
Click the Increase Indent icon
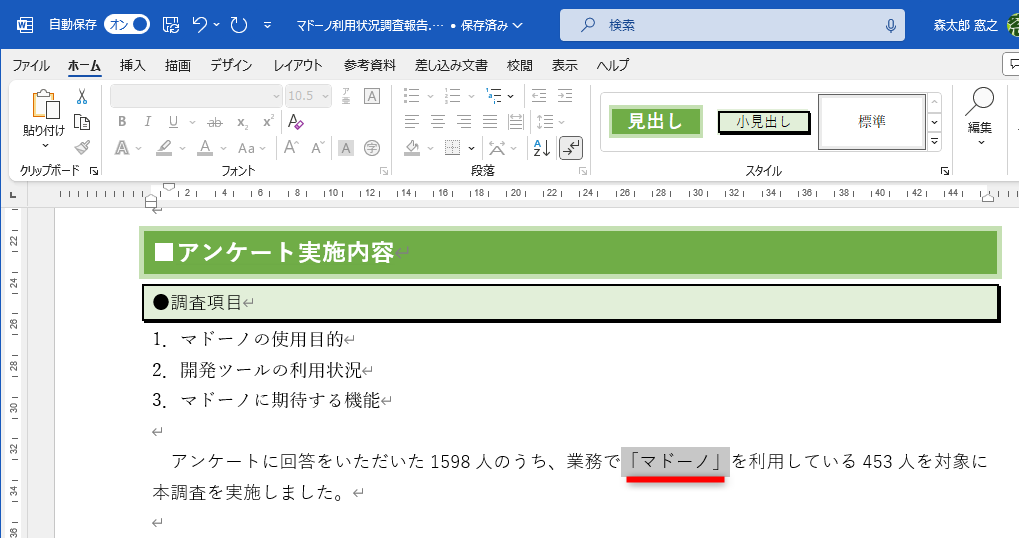(x=565, y=96)
